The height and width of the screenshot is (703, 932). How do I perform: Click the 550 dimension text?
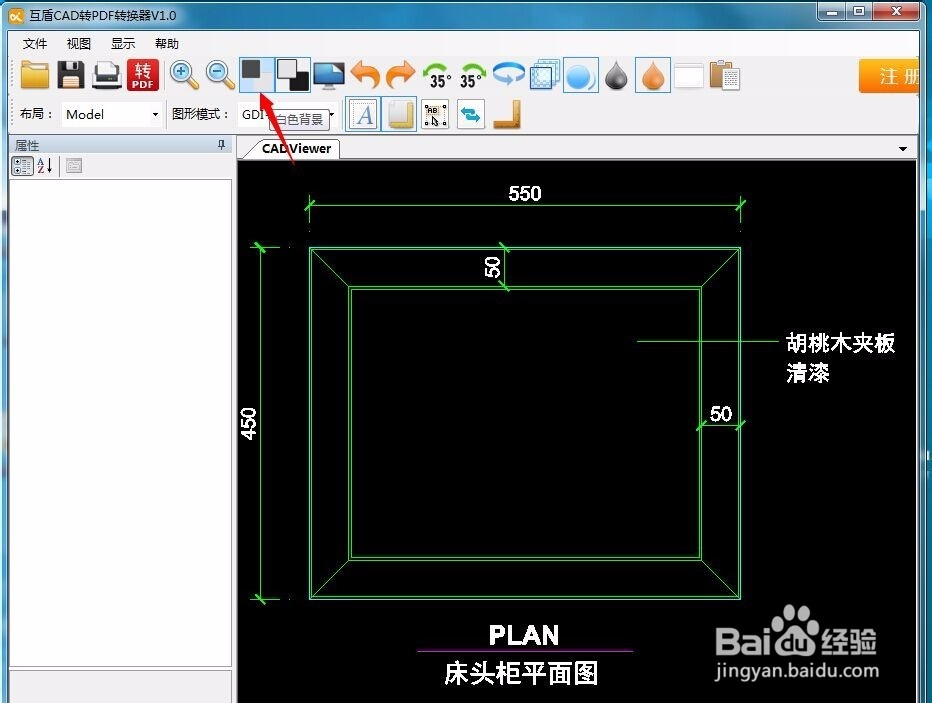click(525, 193)
